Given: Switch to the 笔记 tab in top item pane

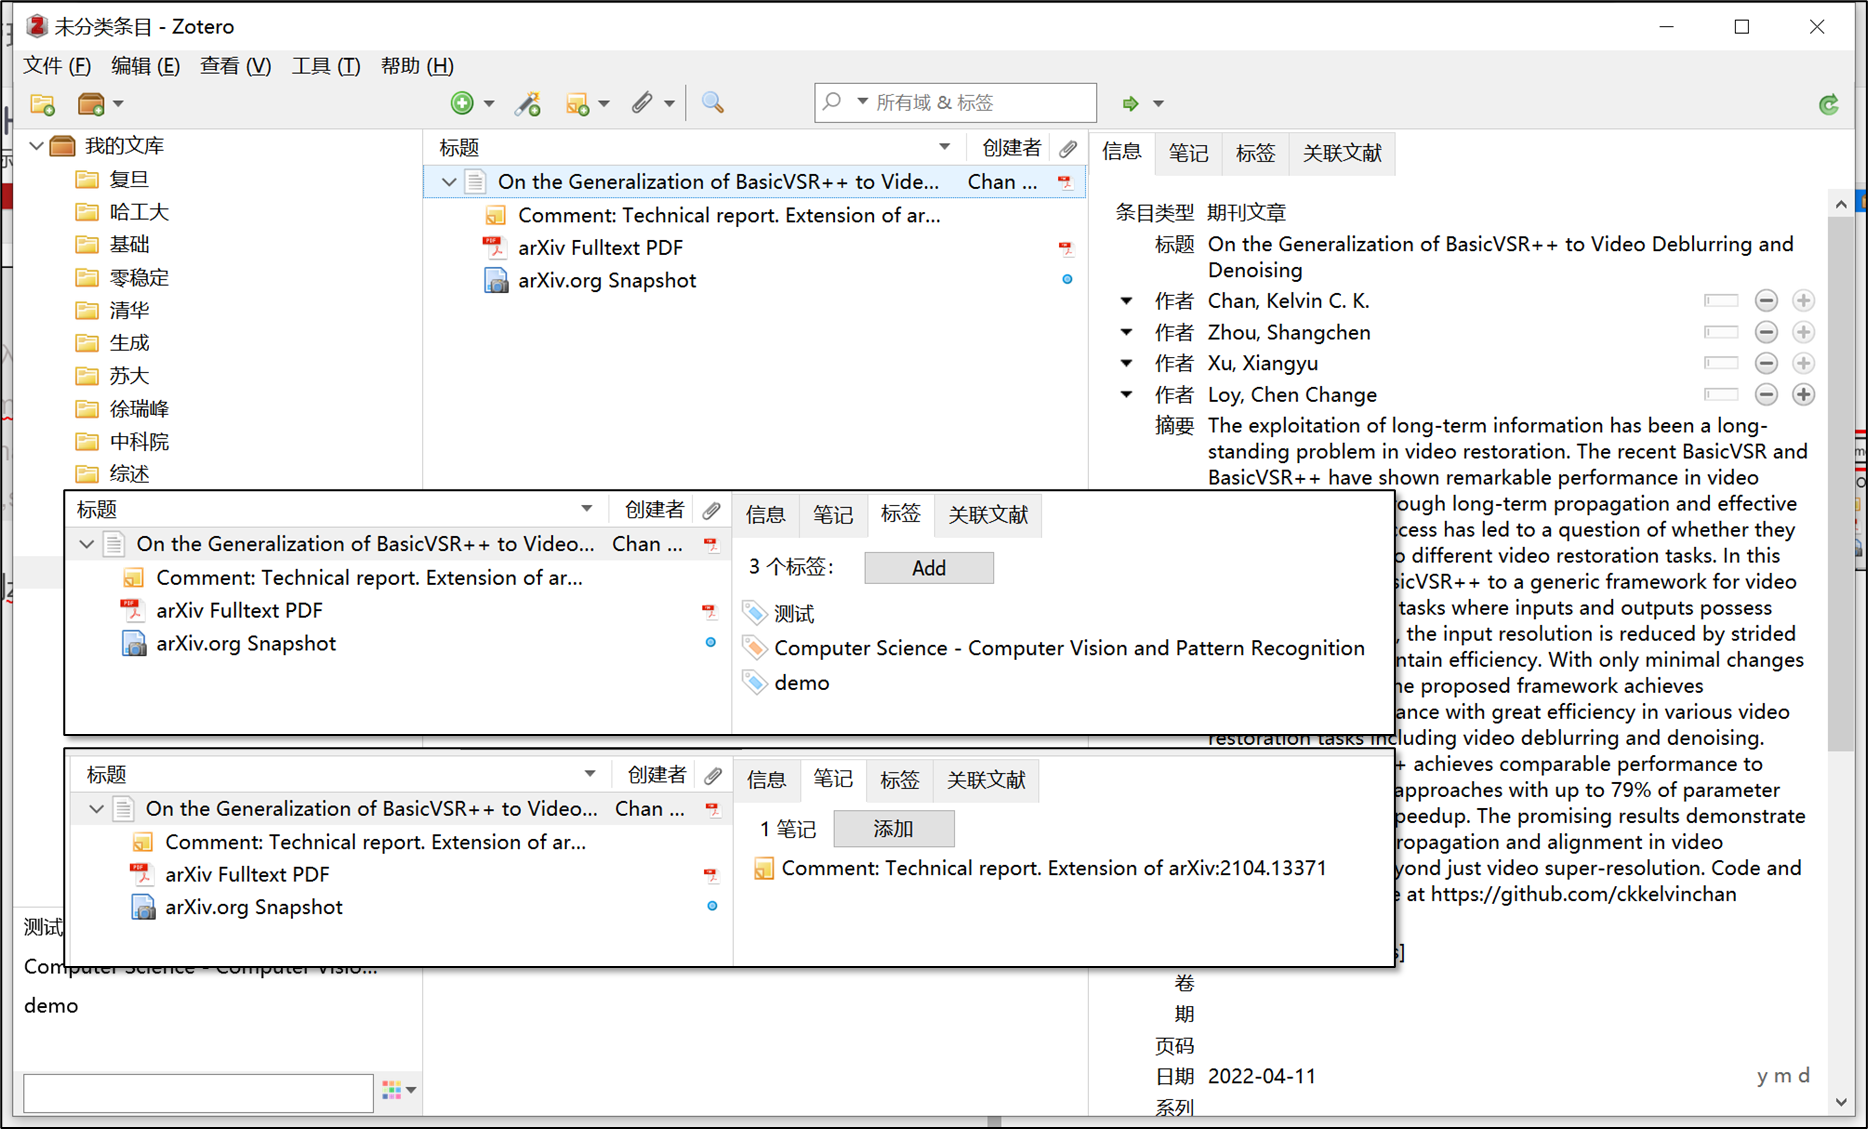Looking at the screenshot, I should (x=1188, y=153).
